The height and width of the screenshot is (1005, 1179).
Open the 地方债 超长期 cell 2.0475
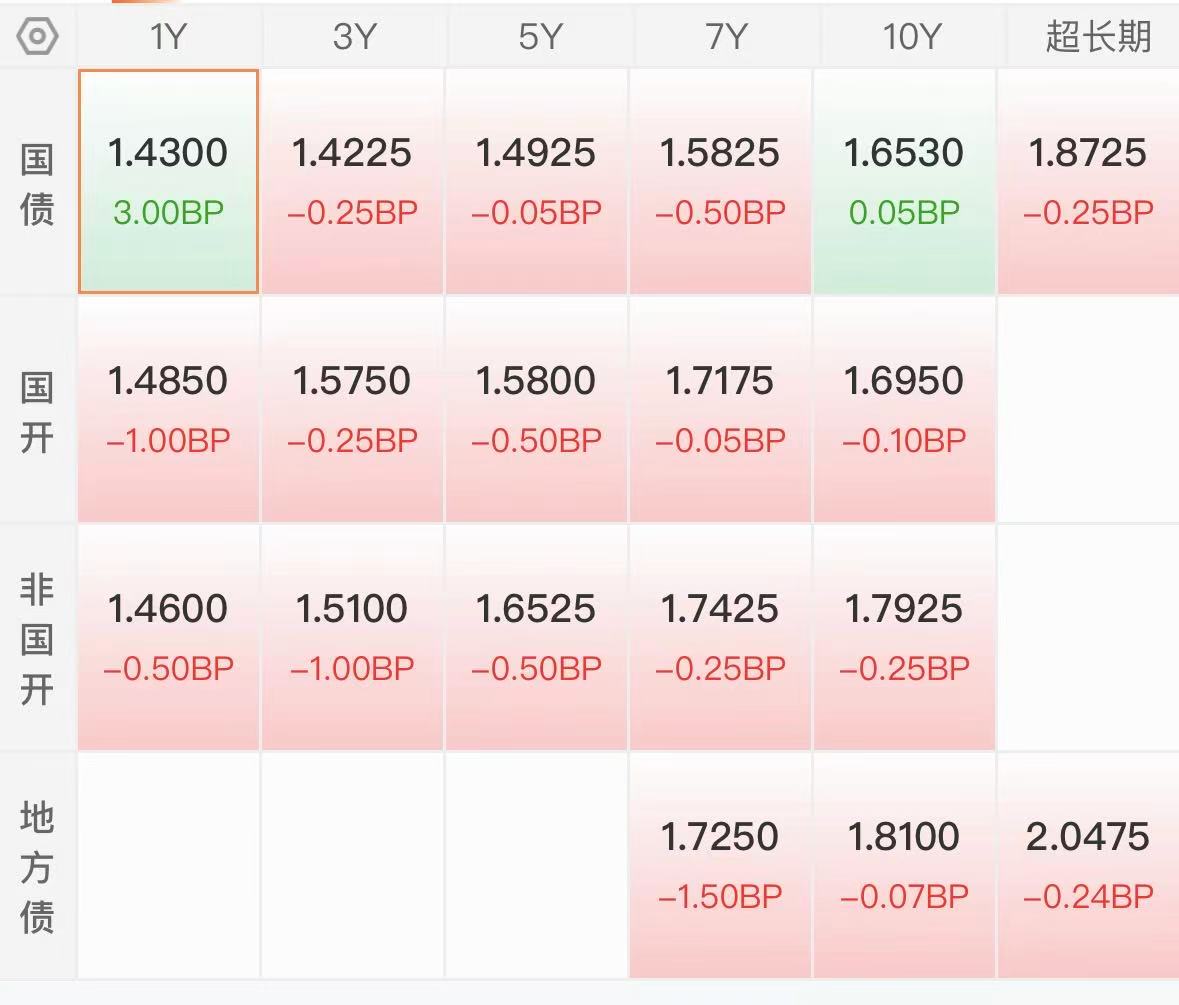click(1088, 866)
